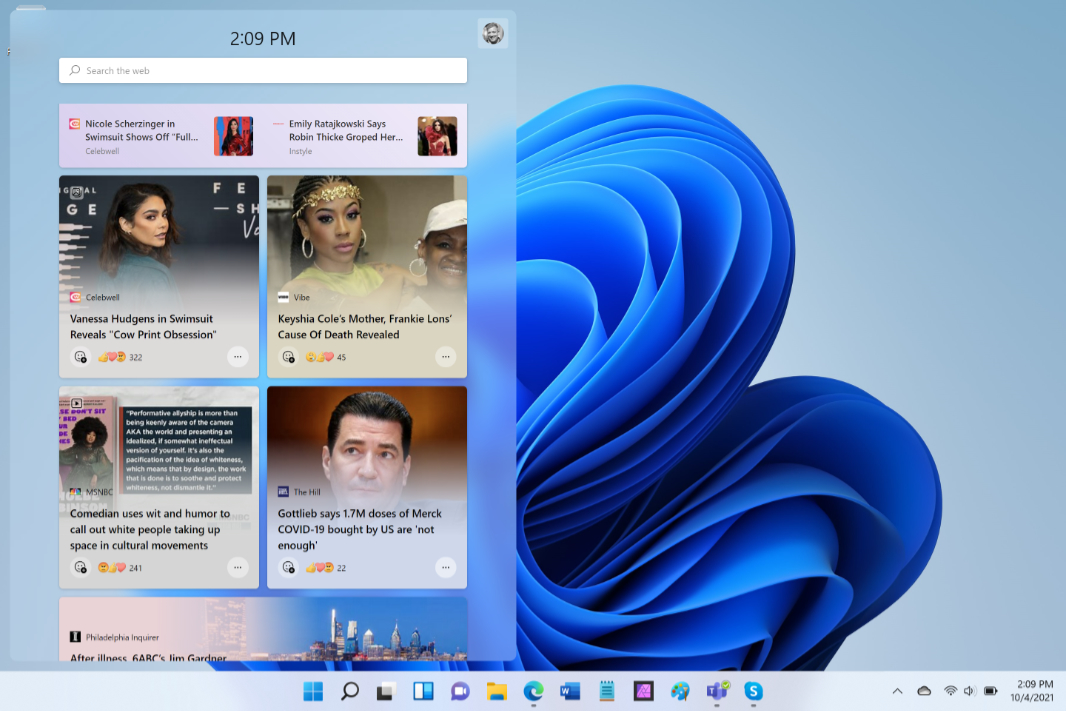Open the Windows Start menu

pyautogui.click(x=313, y=691)
